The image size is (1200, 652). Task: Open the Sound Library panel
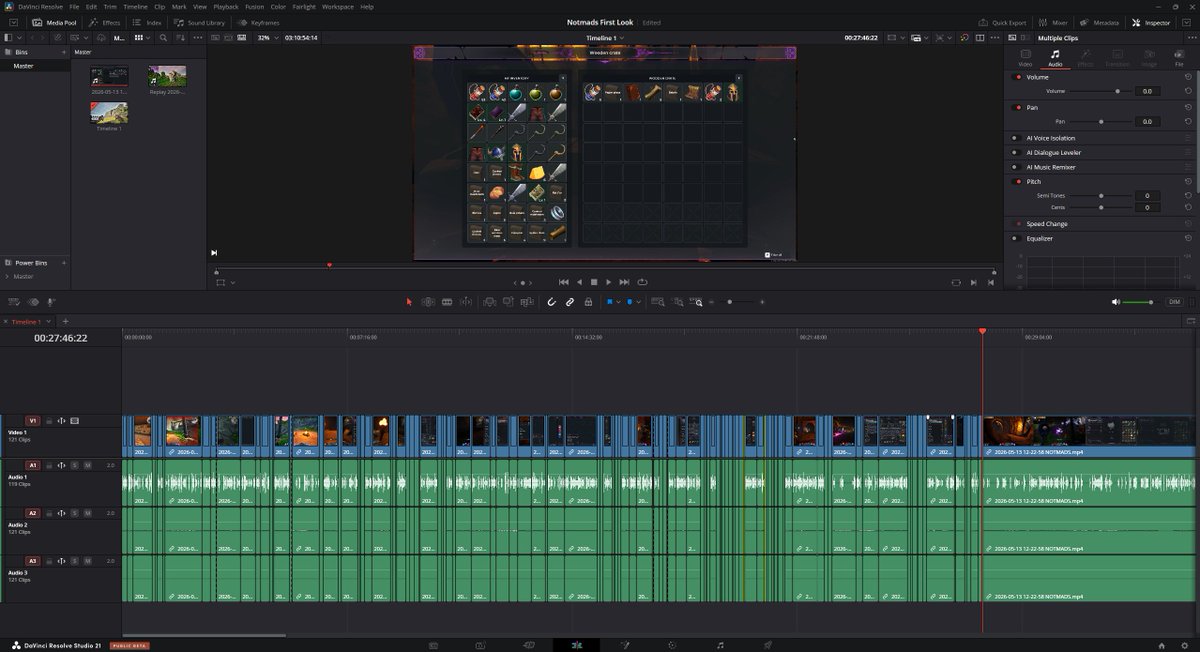click(199, 22)
